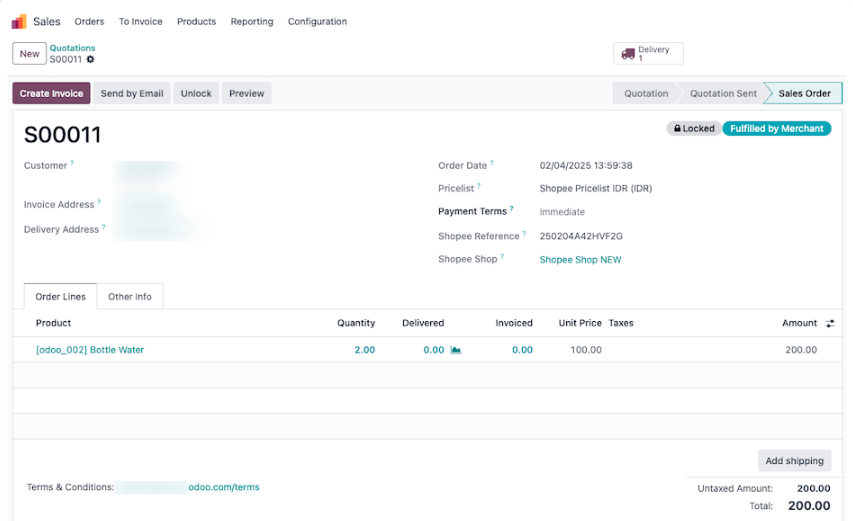The image size is (853, 521).
Task: Click the Untaxed Amount value 200.00
Action: click(813, 488)
